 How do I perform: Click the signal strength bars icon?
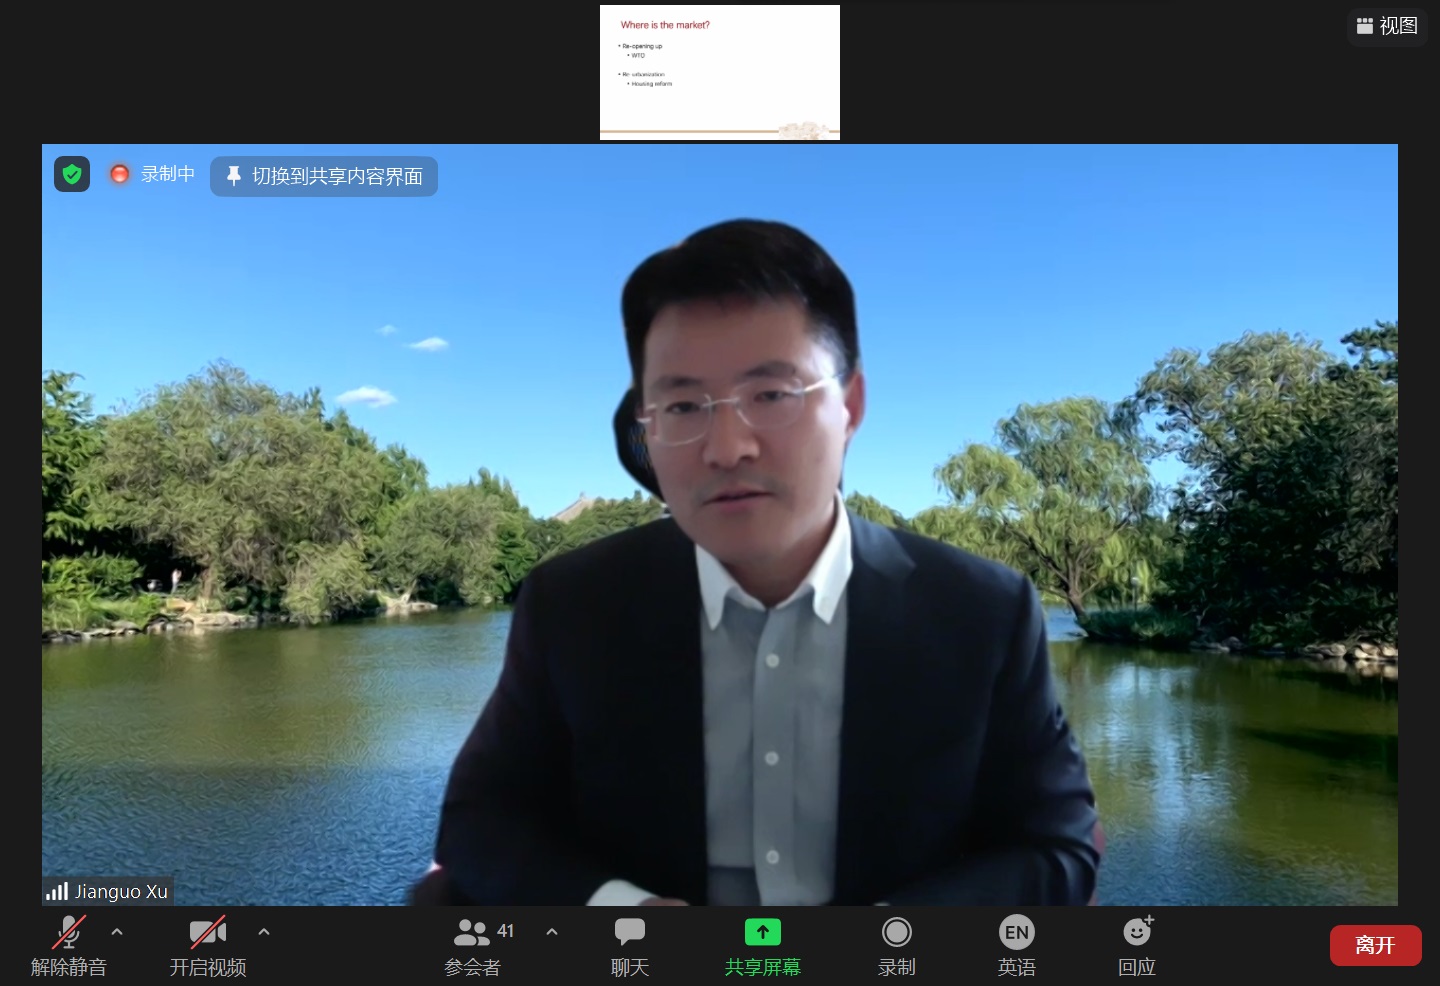click(57, 891)
